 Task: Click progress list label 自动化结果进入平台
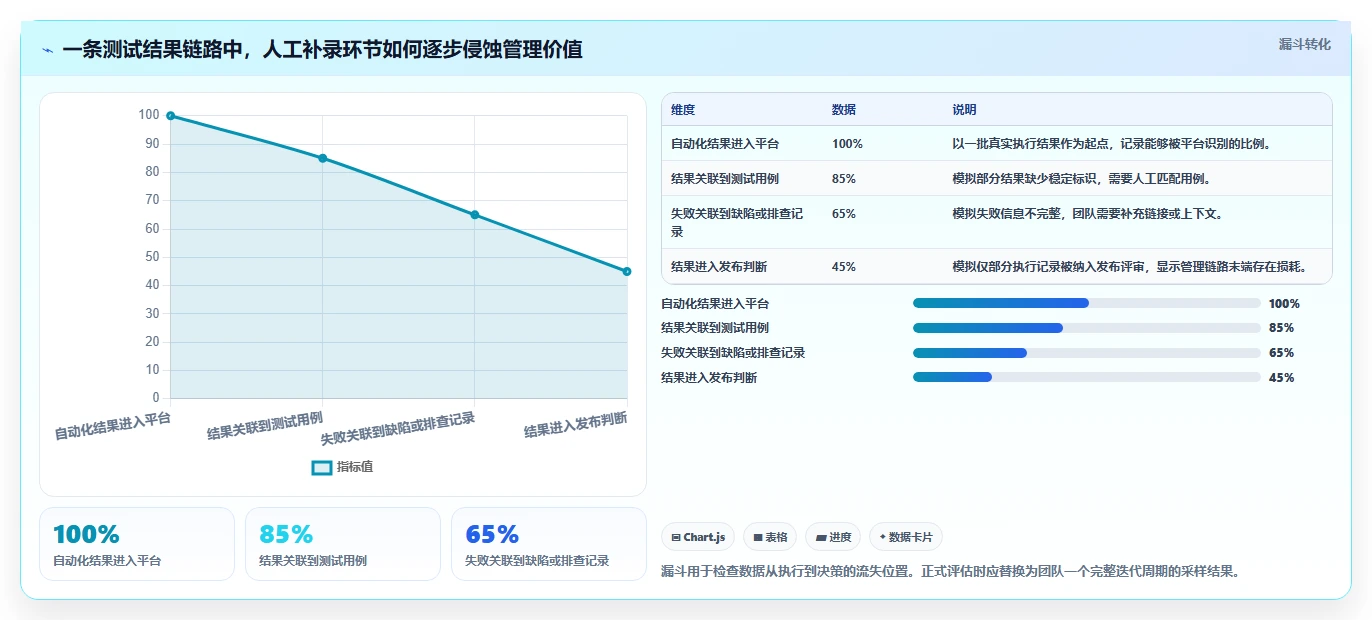pyautogui.click(x=715, y=304)
